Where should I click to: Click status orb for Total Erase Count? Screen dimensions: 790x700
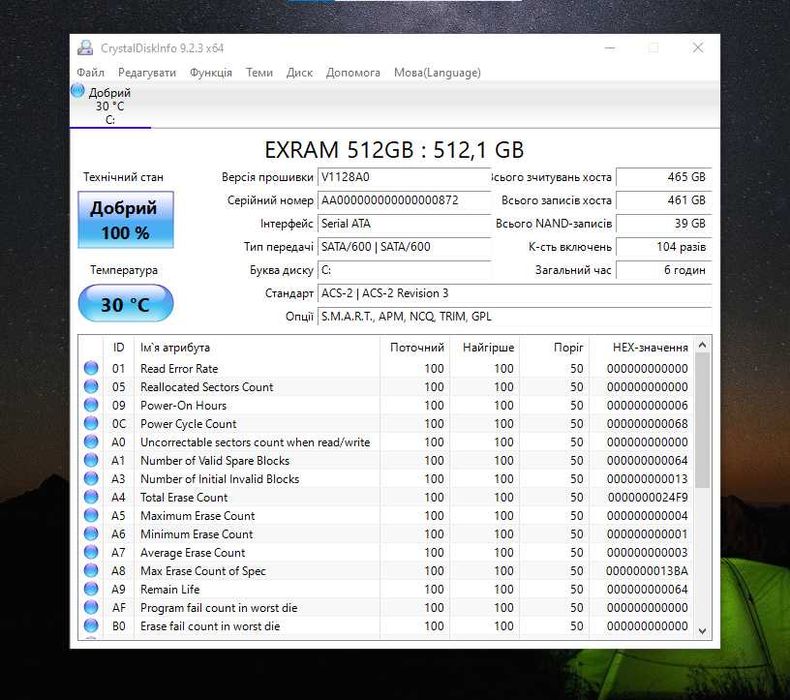tap(91, 497)
